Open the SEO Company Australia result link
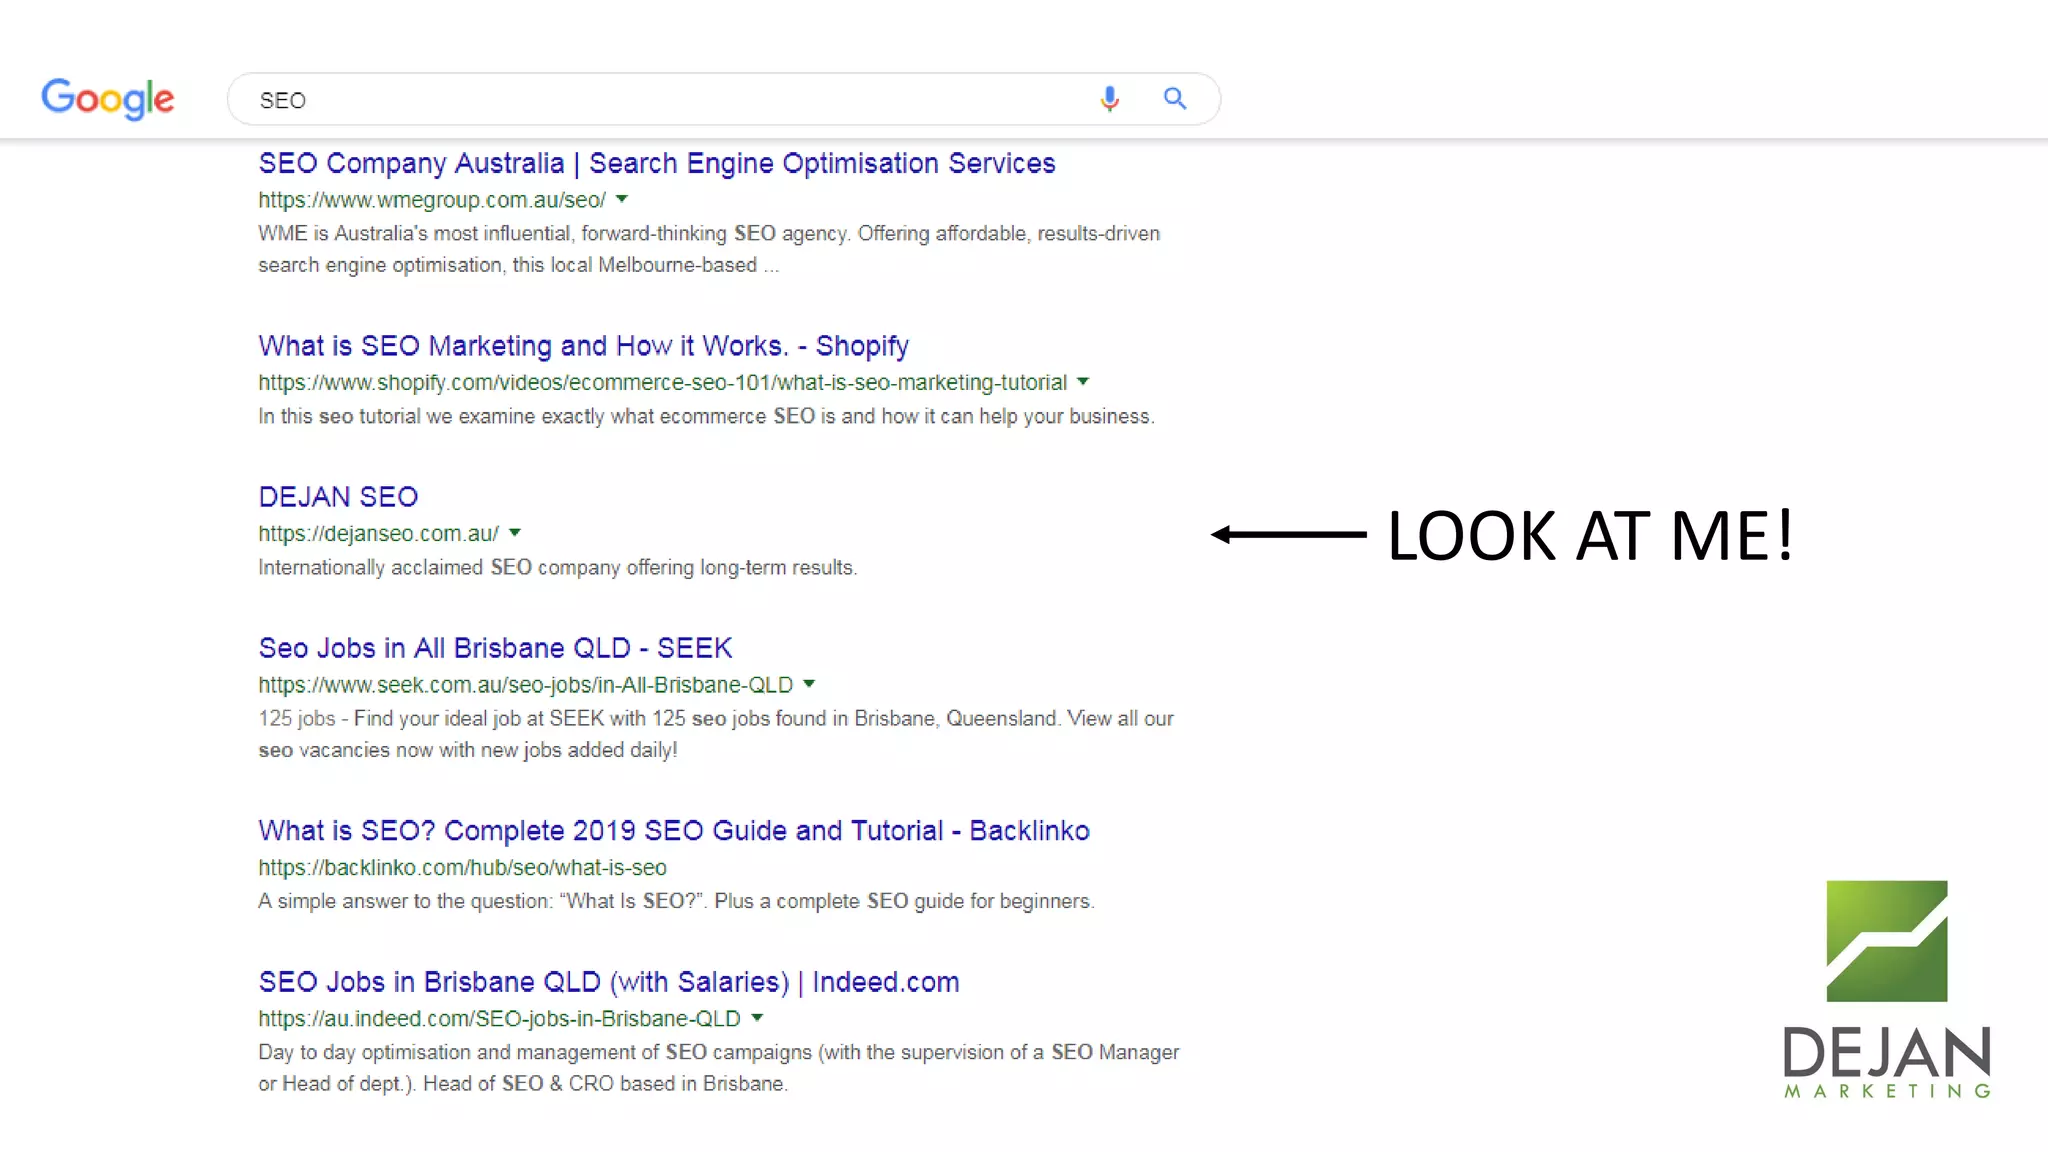2048x1152 pixels. [656, 163]
